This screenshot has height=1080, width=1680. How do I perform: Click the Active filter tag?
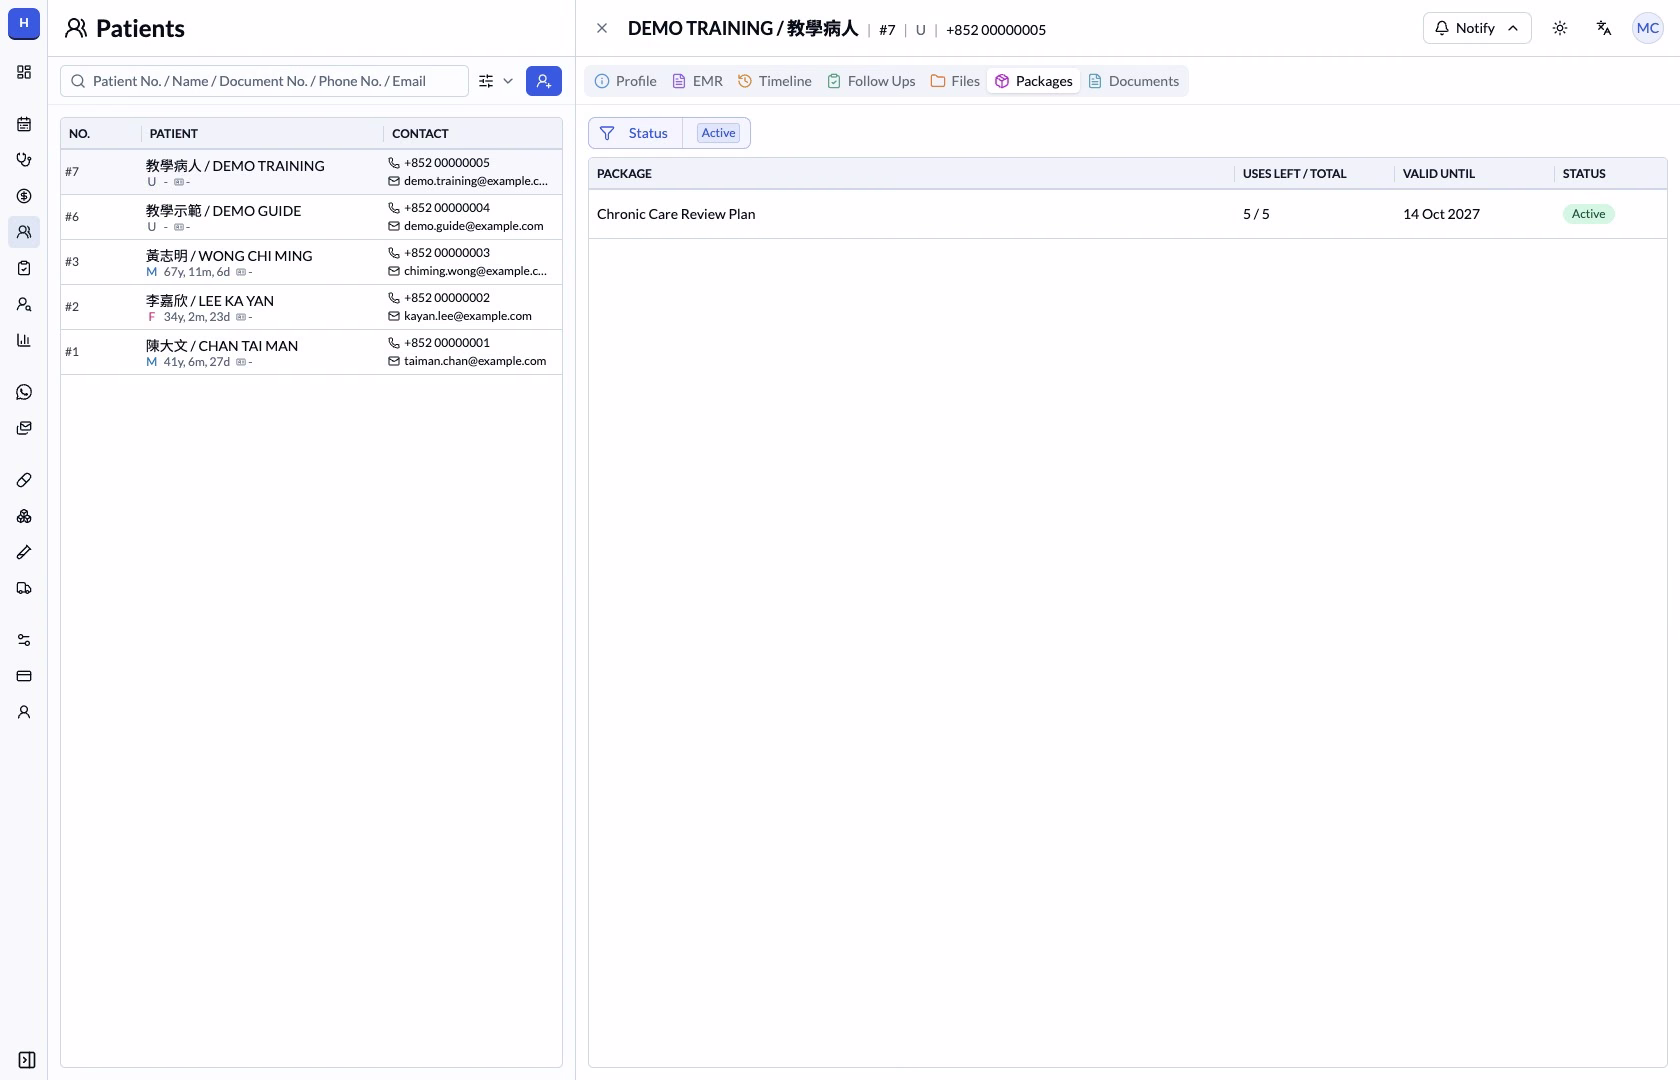(718, 133)
